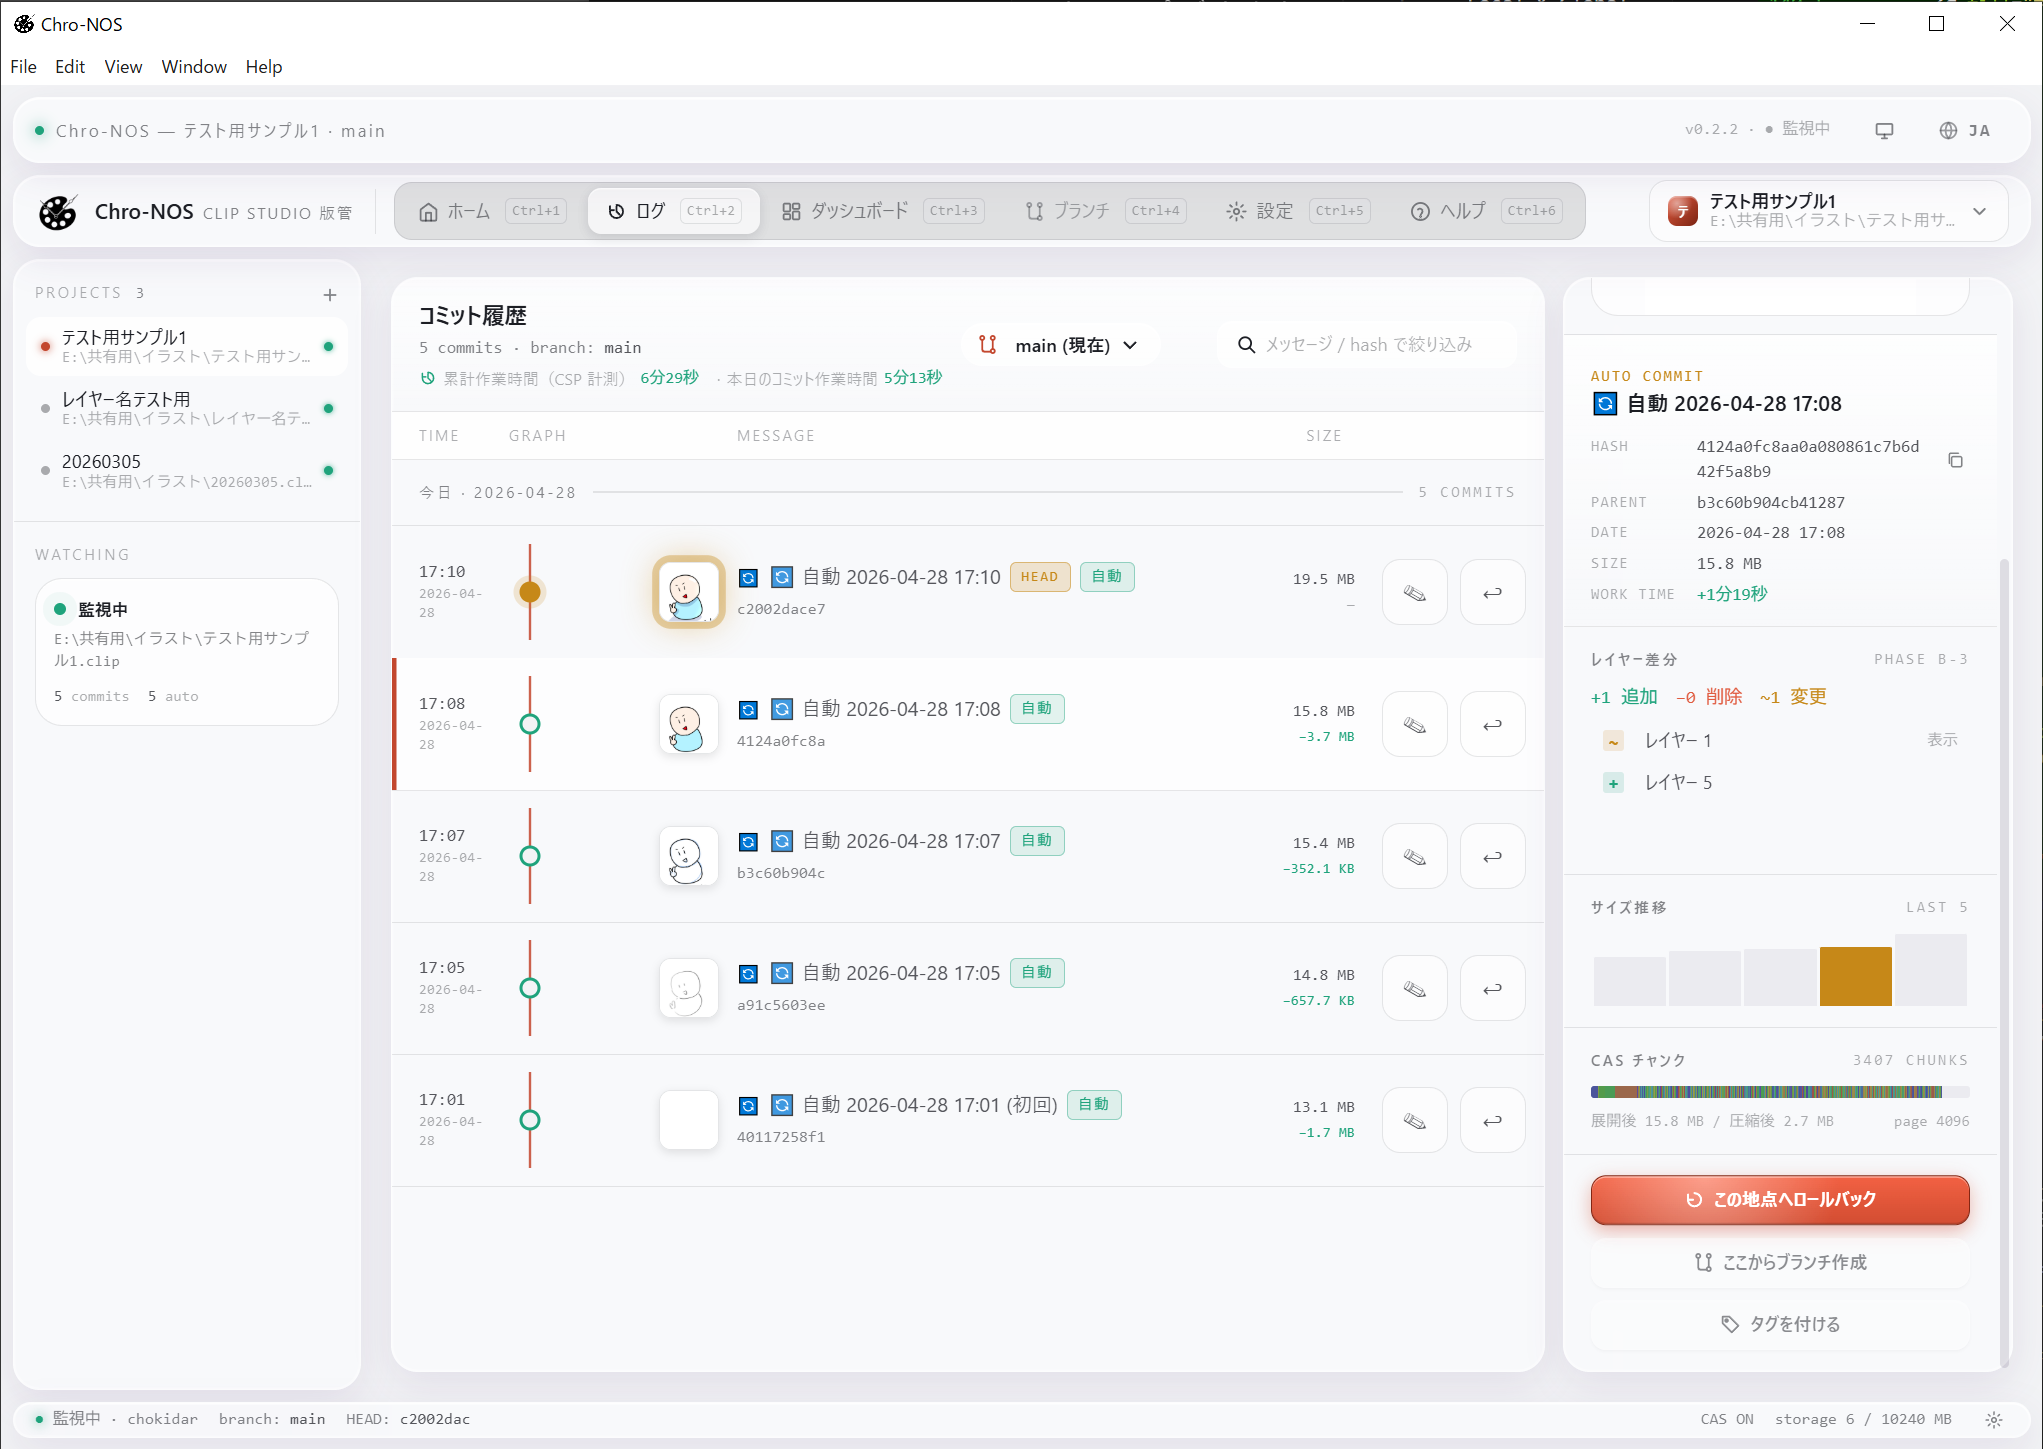Screen dimensions: 2043x1449
Task: Open the File menu
Action: (22, 66)
